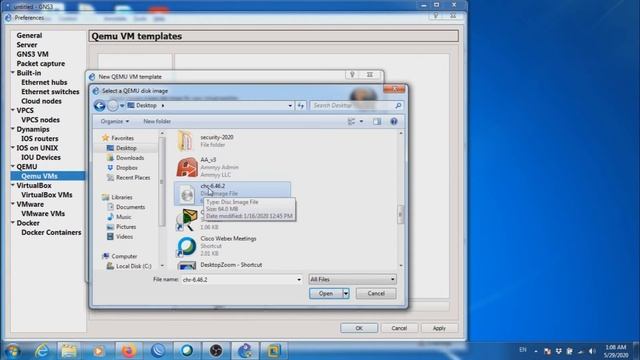Open Windows Media Player from taskbar

coord(98,350)
